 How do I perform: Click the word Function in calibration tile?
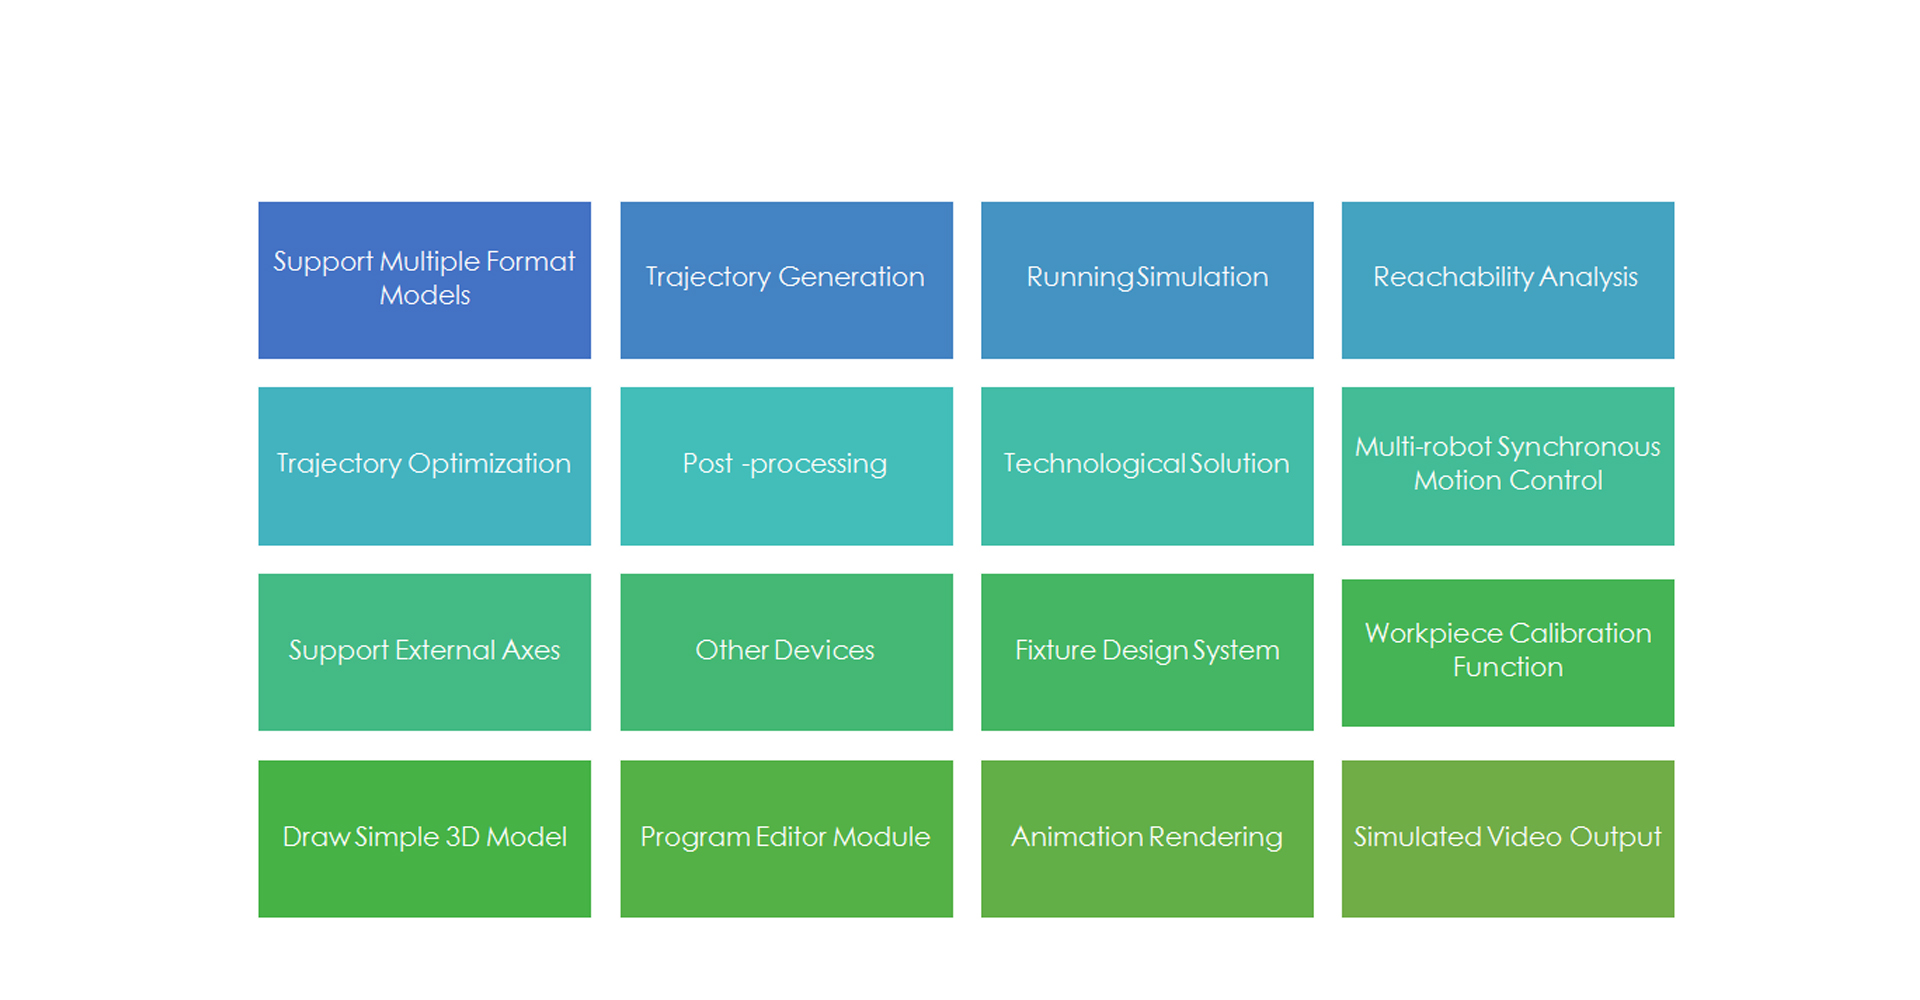click(x=1508, y=667)
